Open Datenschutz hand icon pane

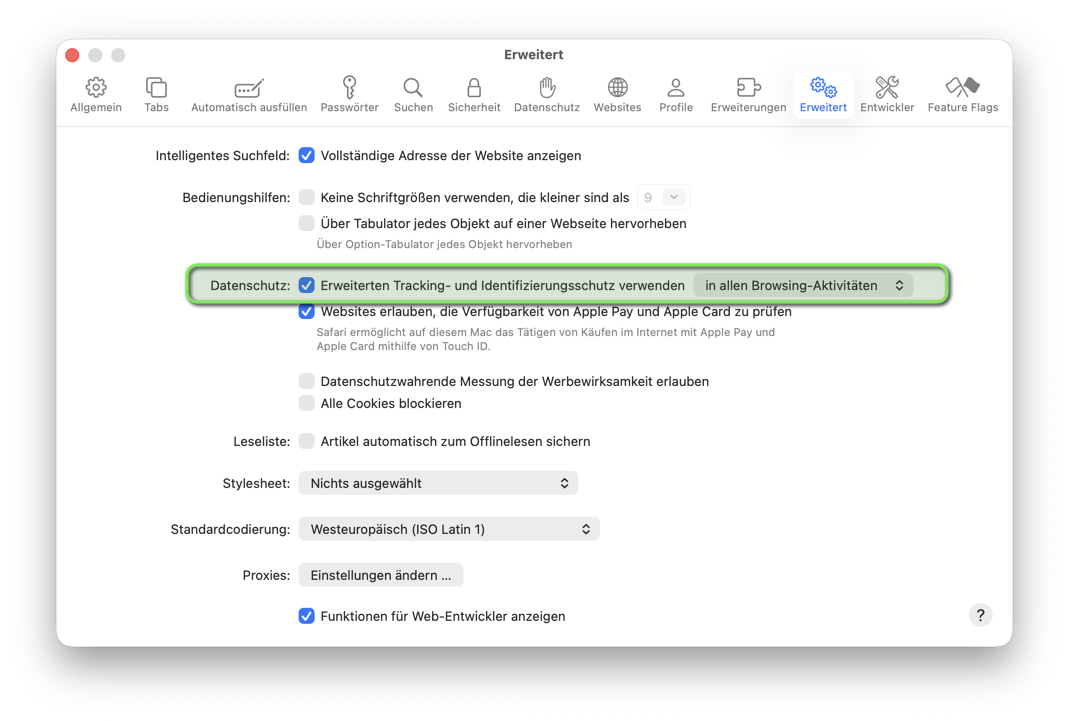[546, 95]
